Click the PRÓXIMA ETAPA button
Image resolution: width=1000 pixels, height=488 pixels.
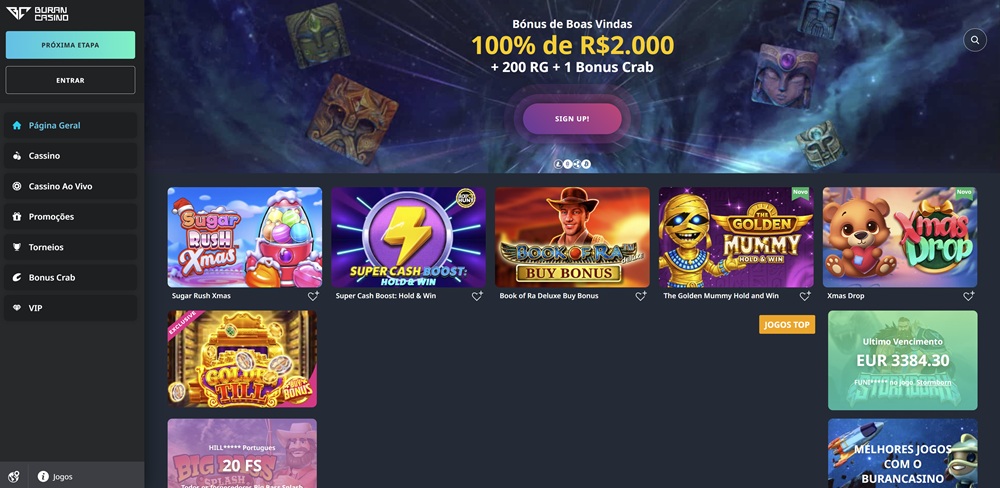click(x=70, y=45)
